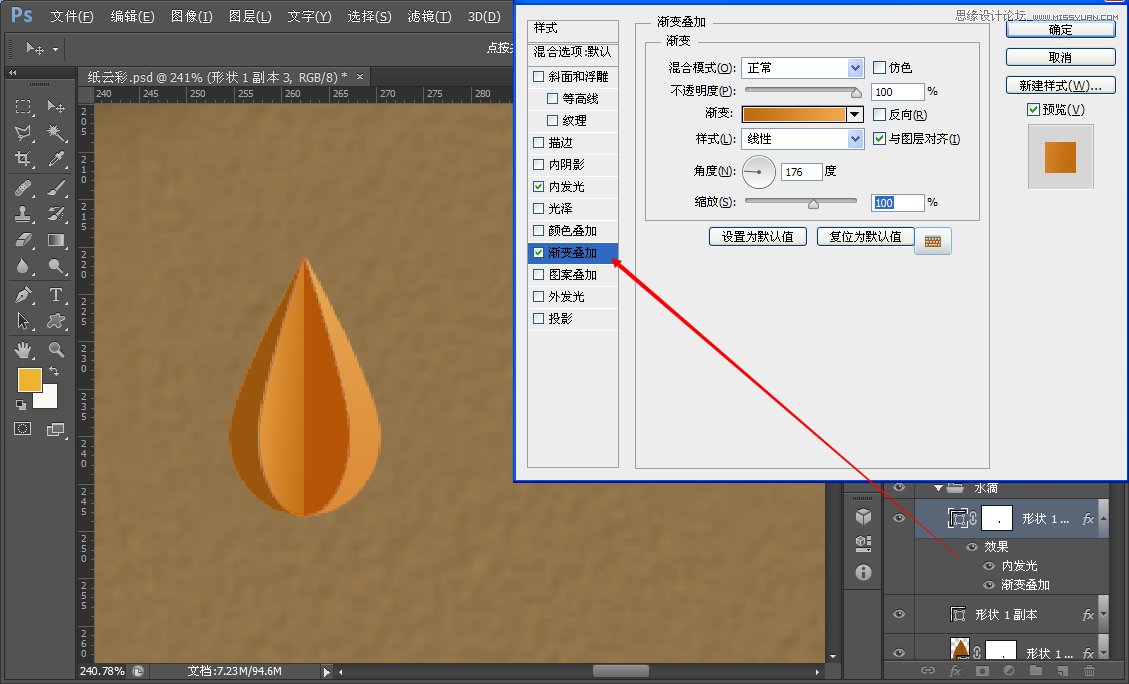Screen dimensions: 1129x684
Task: Enable the 描边 style checkbox
Action: tap(539, 143)
